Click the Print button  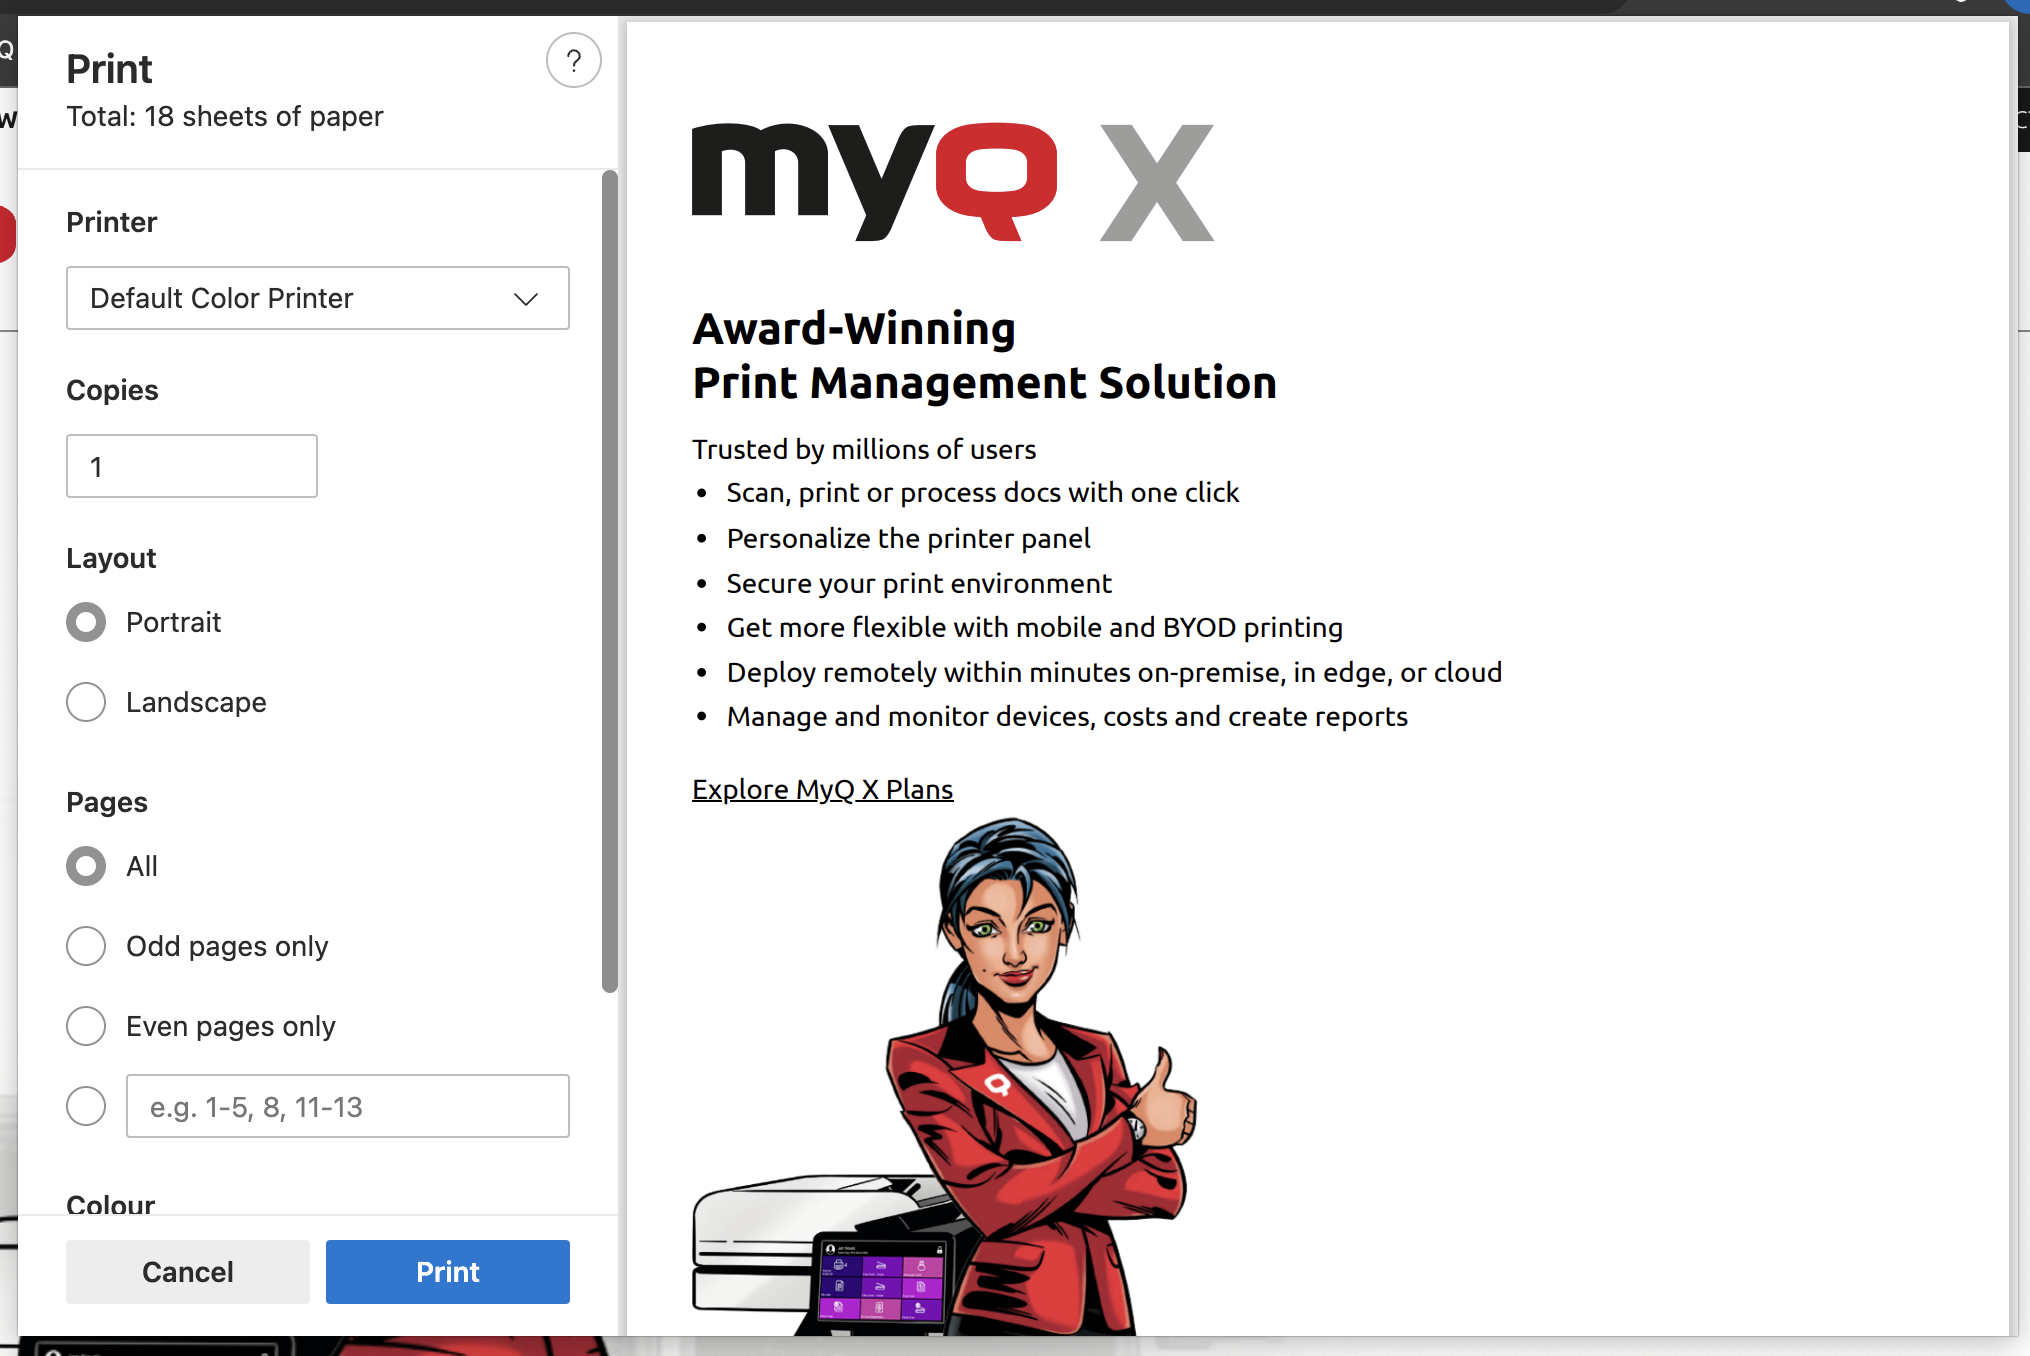click(447, 1271)
